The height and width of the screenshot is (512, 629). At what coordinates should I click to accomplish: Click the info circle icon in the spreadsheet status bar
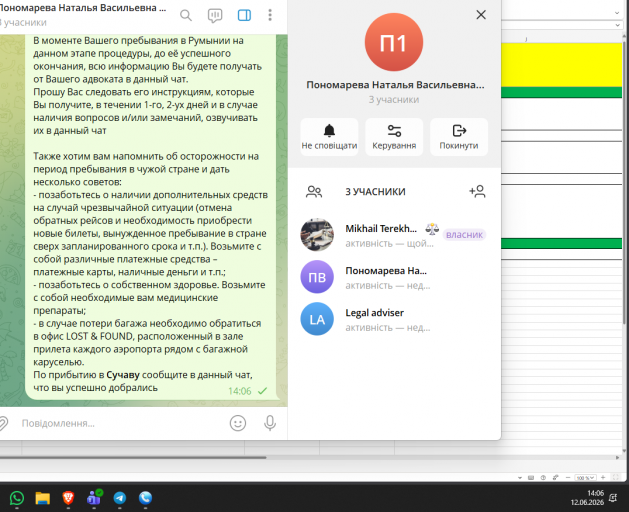tap(543, 477)
